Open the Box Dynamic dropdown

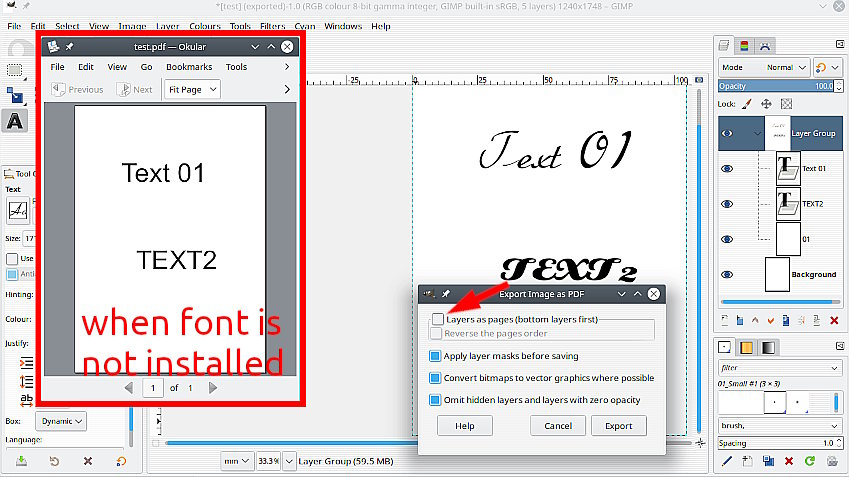coord(61,421)
